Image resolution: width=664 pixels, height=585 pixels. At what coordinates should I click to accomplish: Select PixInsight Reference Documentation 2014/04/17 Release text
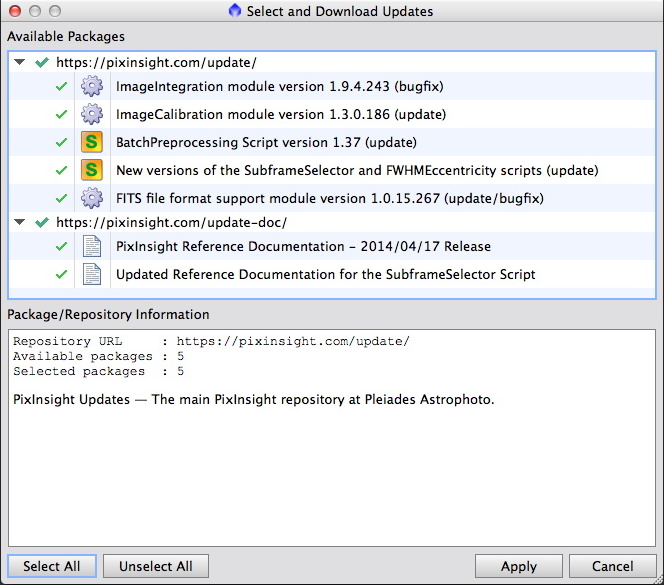pyautogui.click(x=303, y=247)
